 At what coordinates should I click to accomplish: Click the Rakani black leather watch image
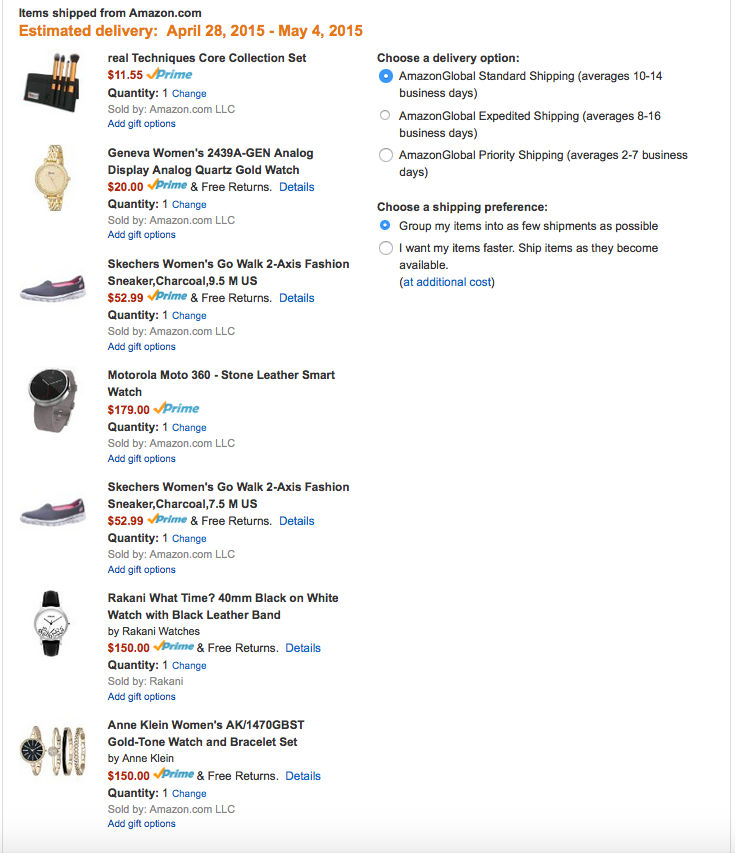pos(52,623)
